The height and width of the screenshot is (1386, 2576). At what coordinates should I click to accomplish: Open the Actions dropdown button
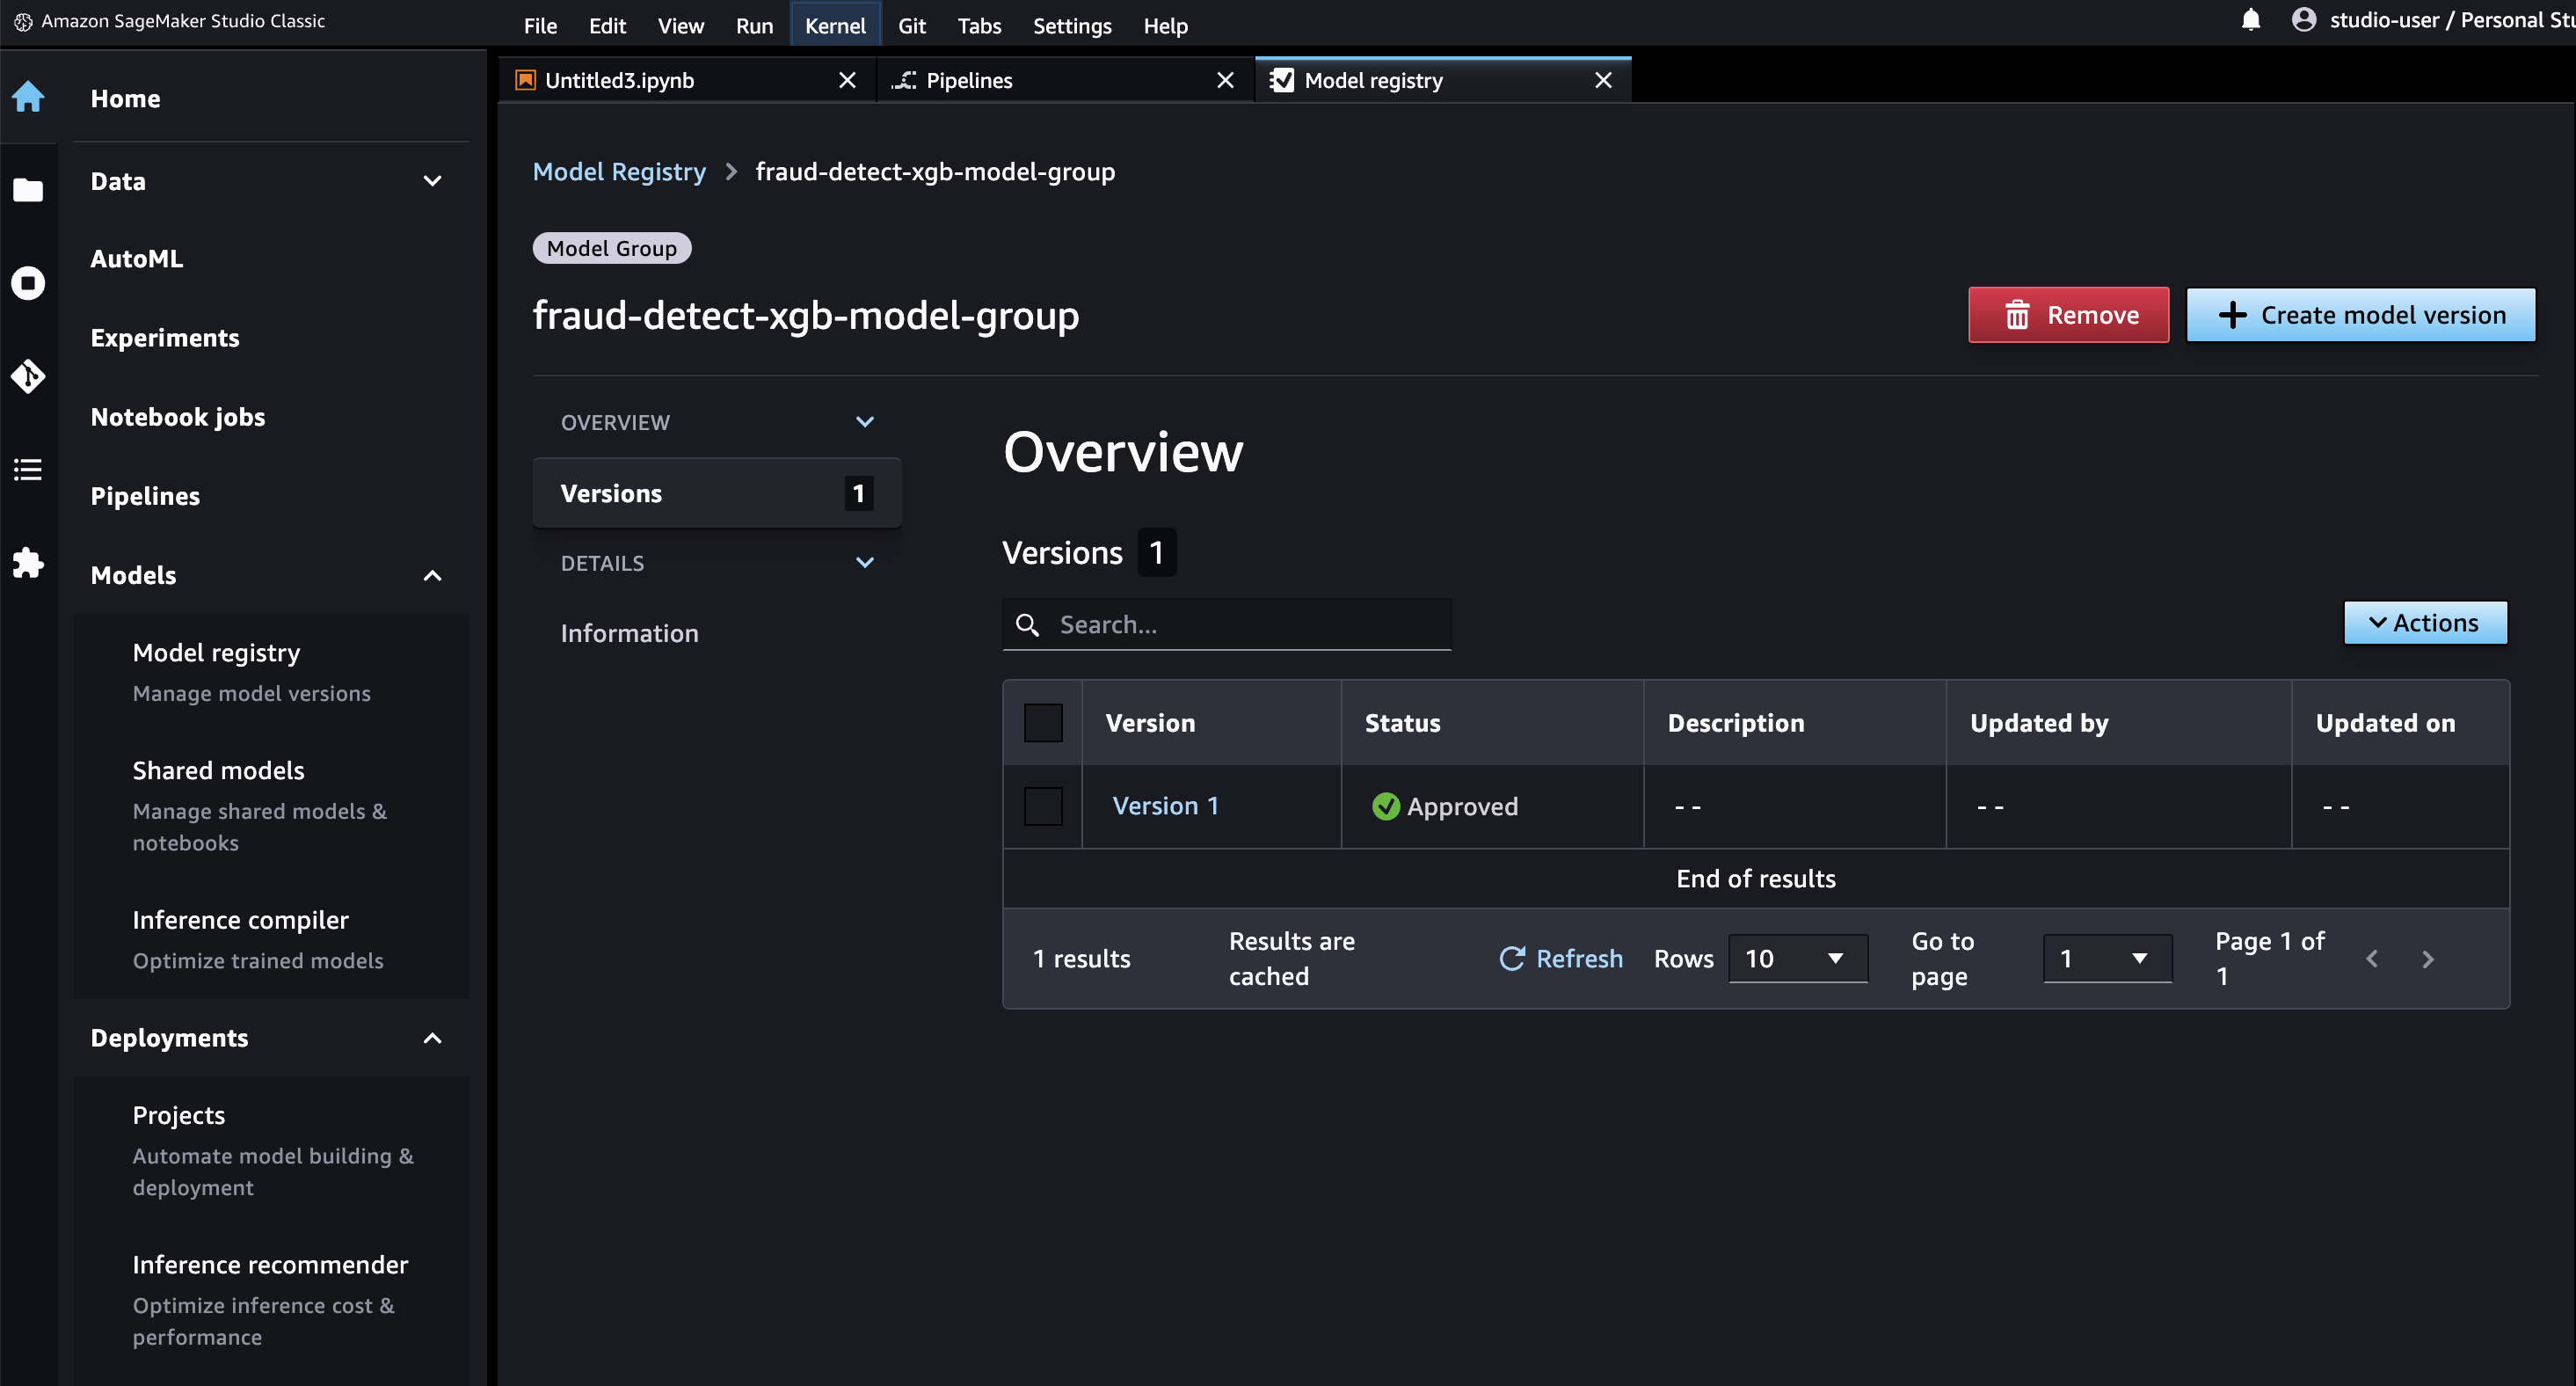click(x=2424, y=623)
